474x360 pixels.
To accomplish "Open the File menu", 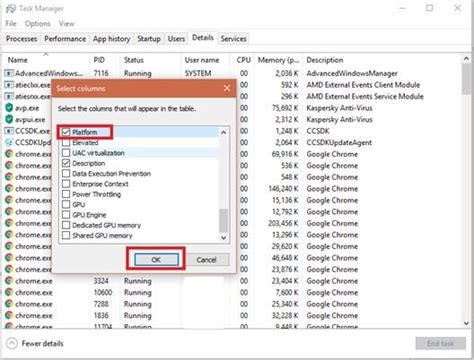I will (x=11, y=24).
